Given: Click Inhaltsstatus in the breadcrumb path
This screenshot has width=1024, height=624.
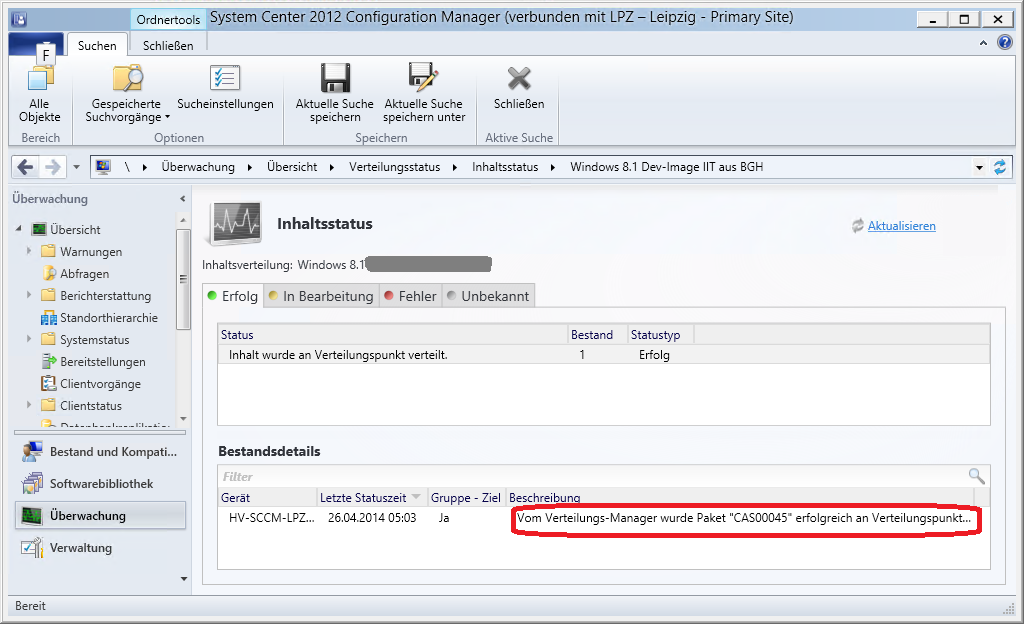Looking at the screenshot, I should pos(505,167).
